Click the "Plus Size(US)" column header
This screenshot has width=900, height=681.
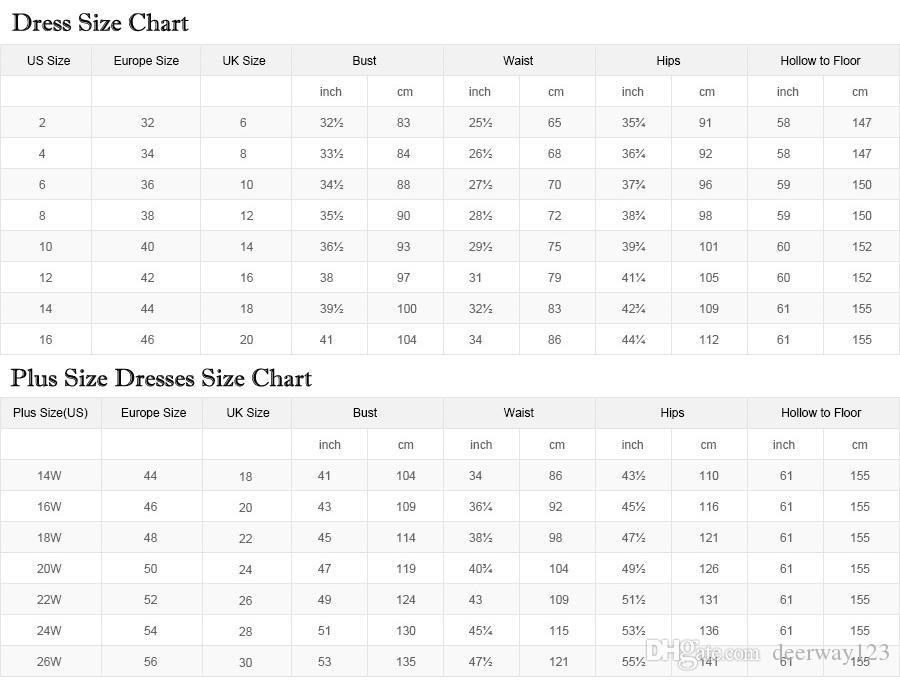50,413
